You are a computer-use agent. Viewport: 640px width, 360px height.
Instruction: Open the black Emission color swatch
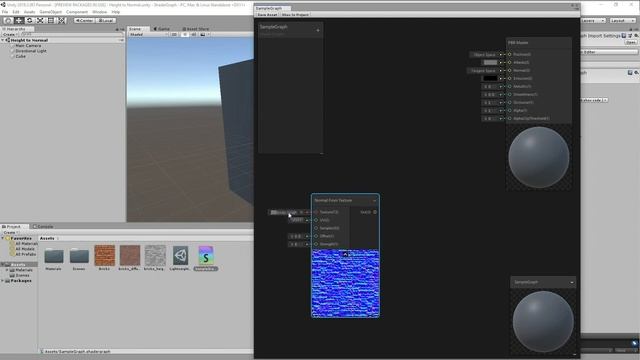pyautogui.click(x=490, y=78)
